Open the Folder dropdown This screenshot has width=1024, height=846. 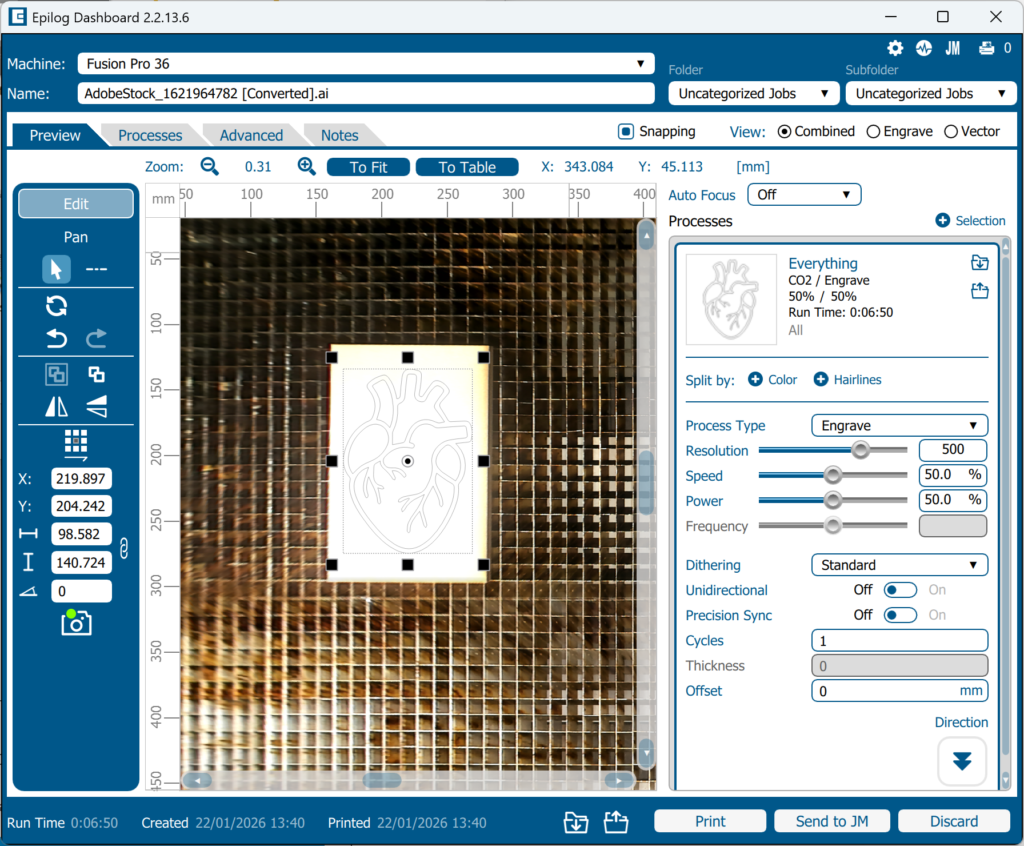coord(752,93)
